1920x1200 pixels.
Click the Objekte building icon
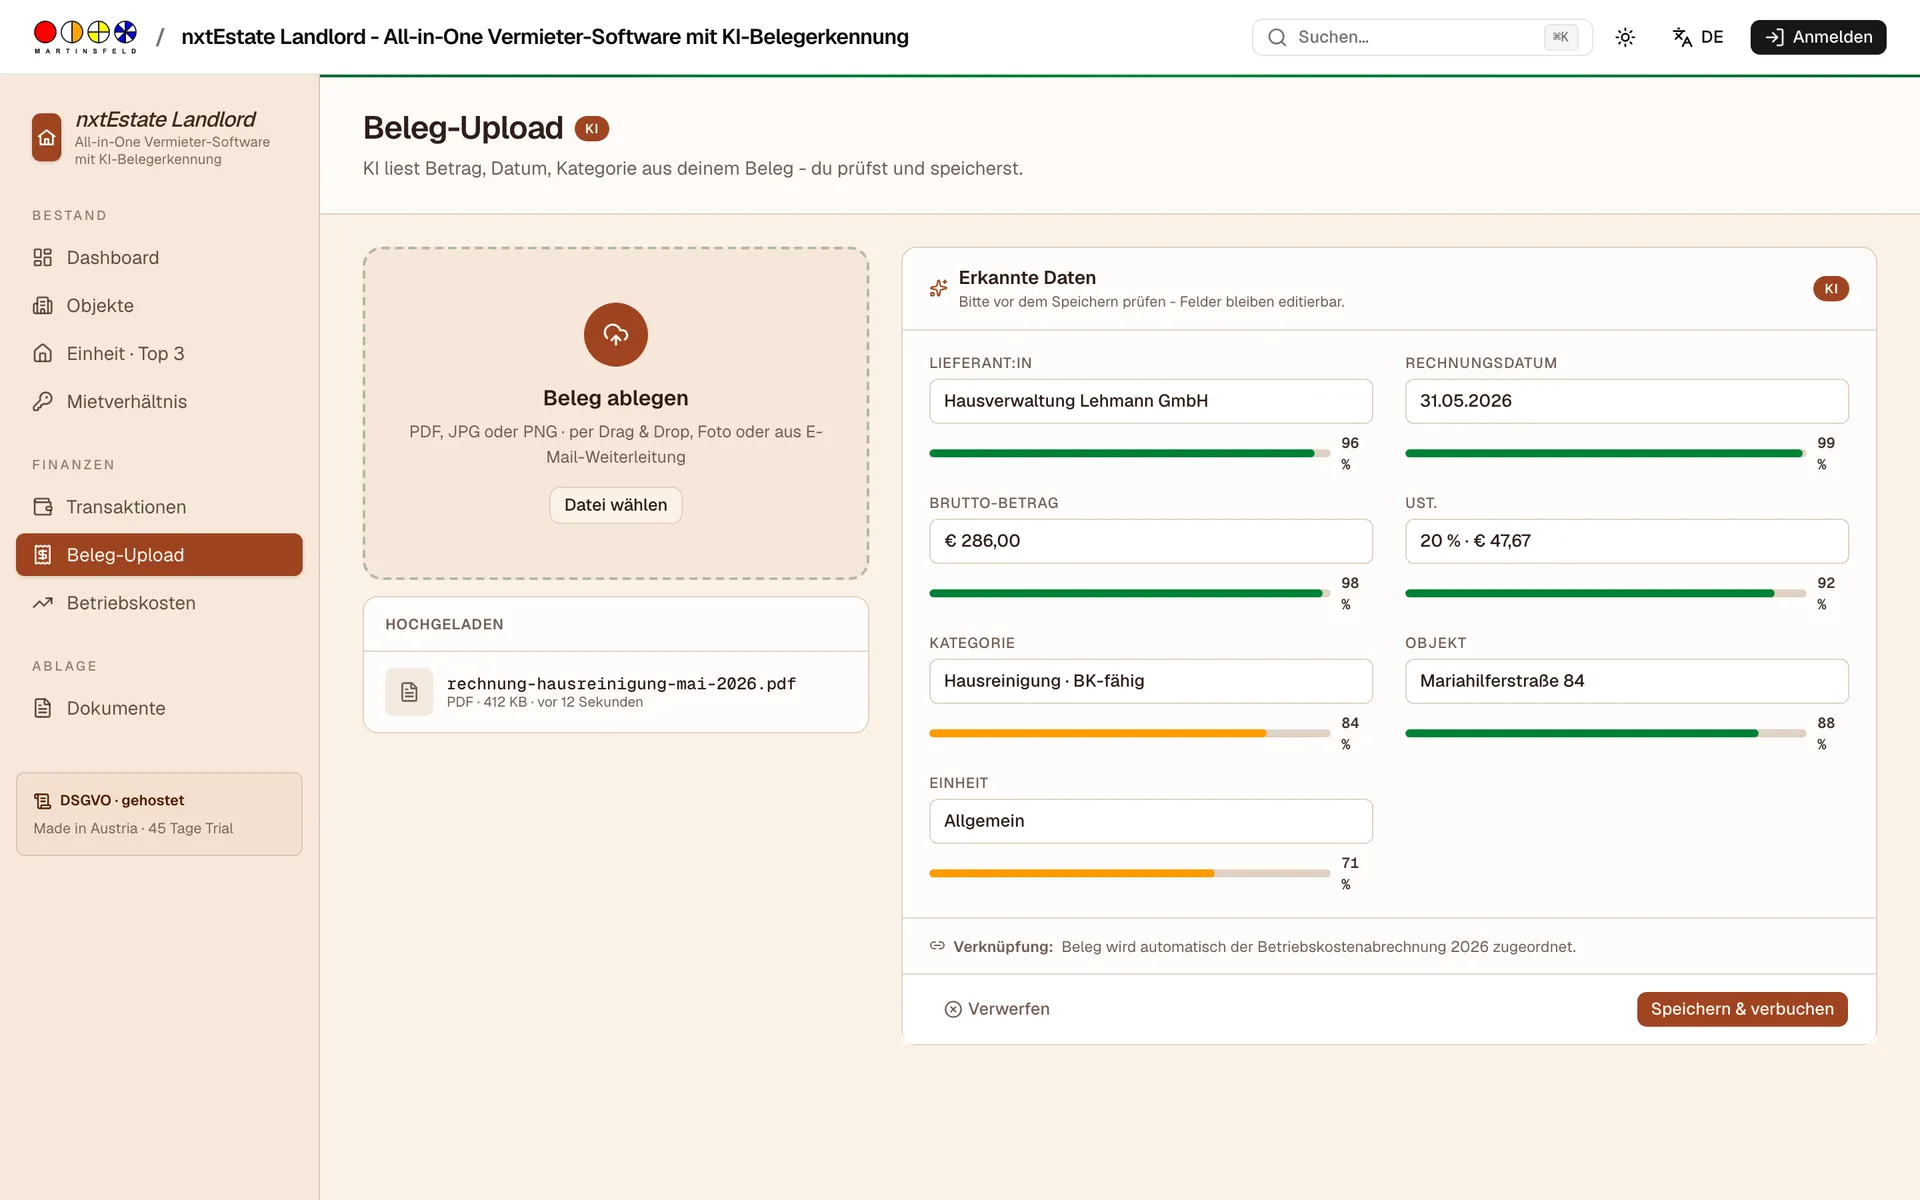[42, 305]
